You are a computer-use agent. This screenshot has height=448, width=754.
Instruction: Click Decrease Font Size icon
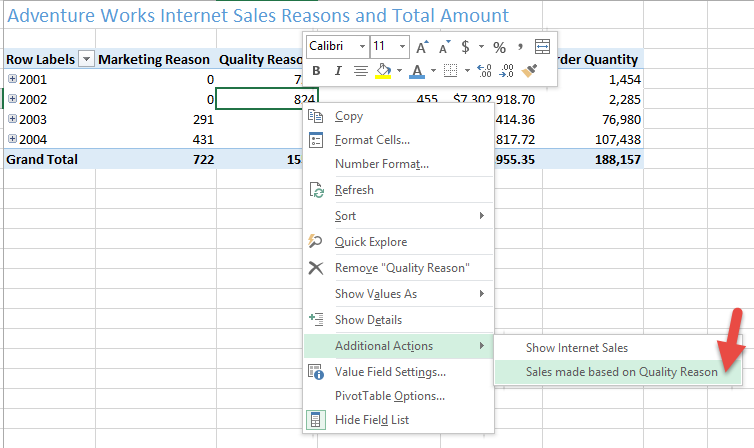[x=445, y=47]
